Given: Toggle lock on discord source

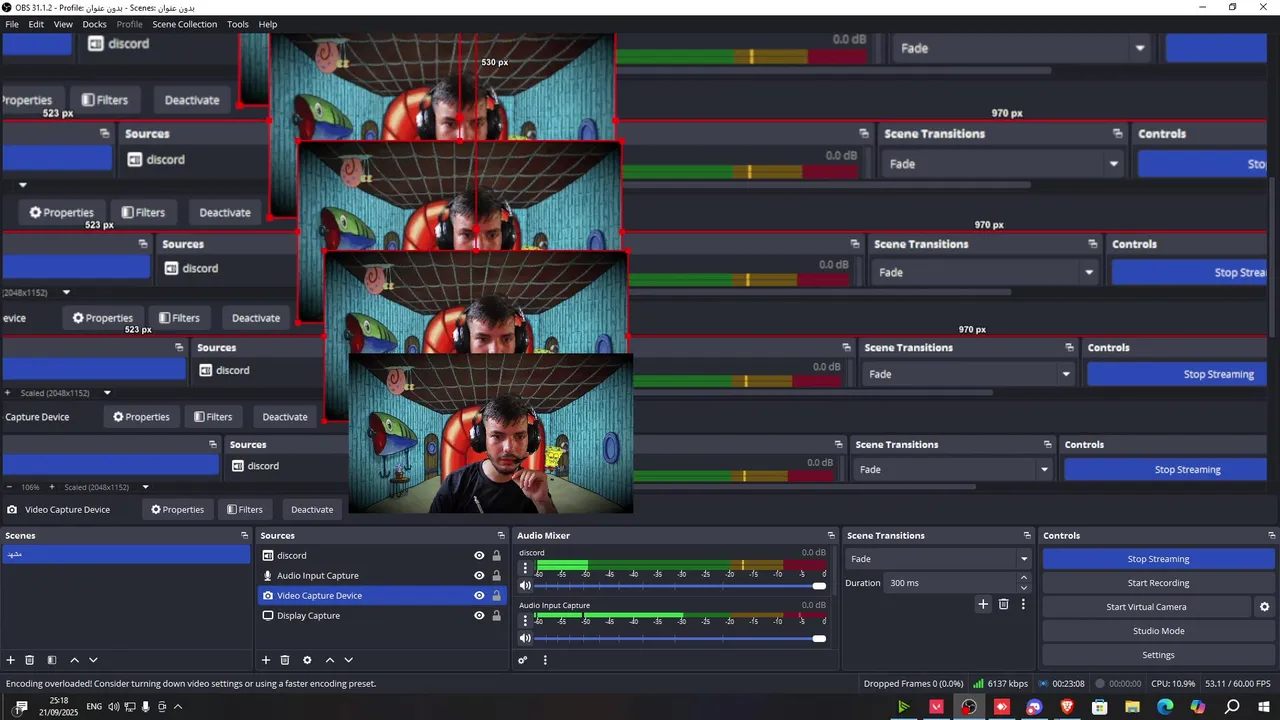Looking at the screenshot, I should pos(496,556).
